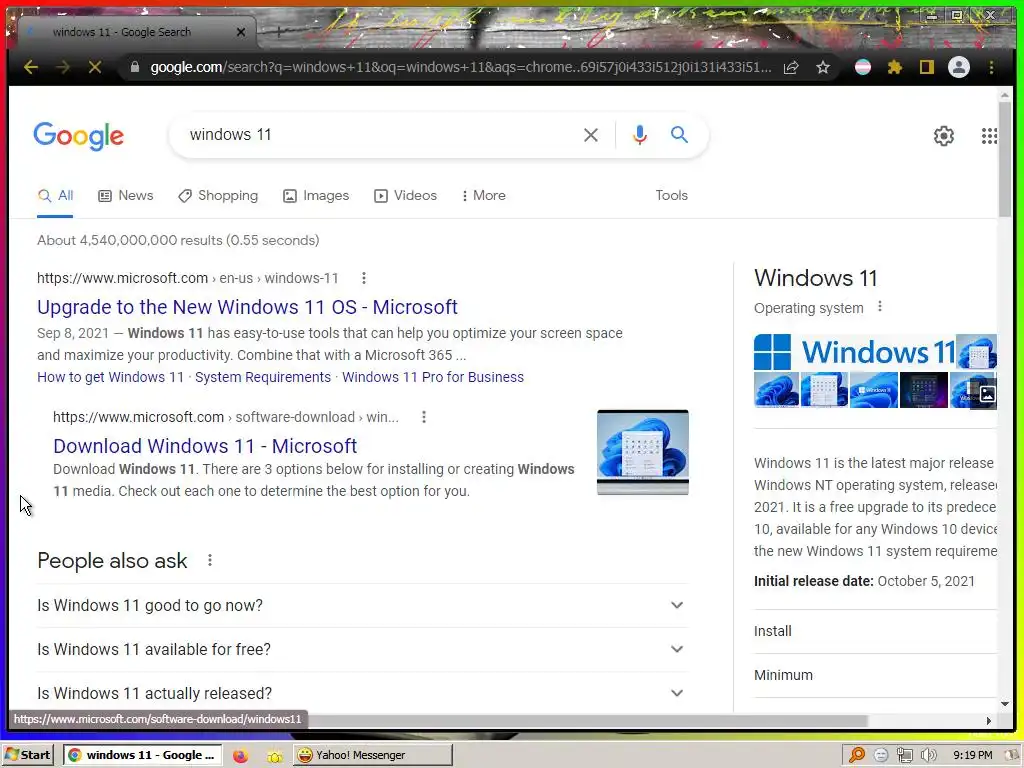
Task: Open volume control in system tray
Action: click(928, 756)
